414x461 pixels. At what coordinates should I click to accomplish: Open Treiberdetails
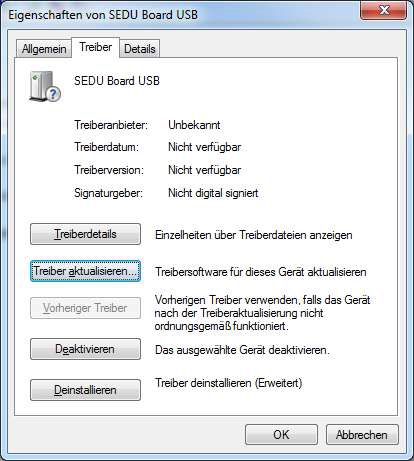85,234
